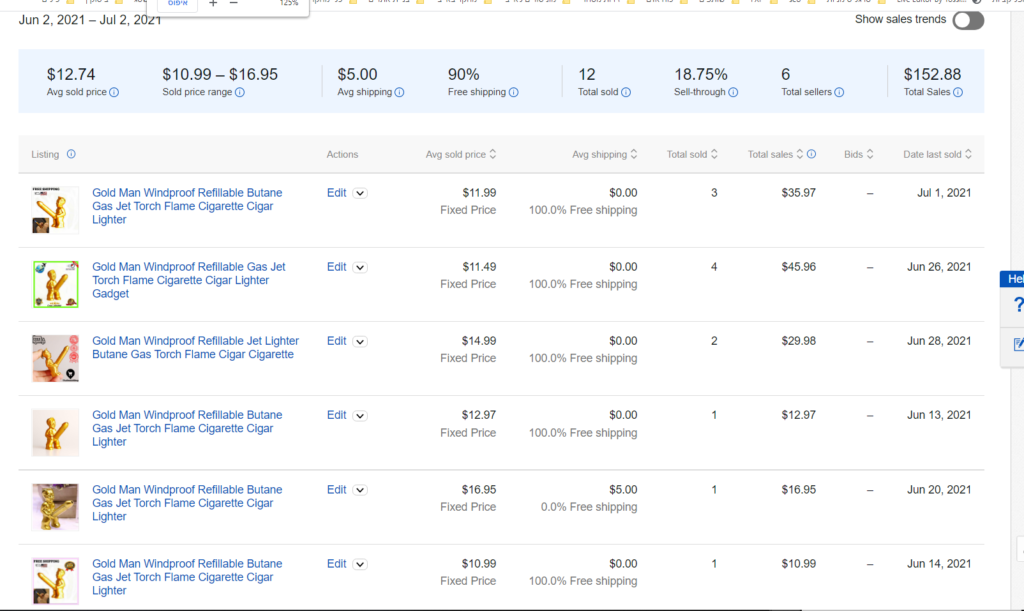The width and height of the screenshot is (1024, 611).
Task: Click info icon in Total sales column header
Action: (811, 155)
